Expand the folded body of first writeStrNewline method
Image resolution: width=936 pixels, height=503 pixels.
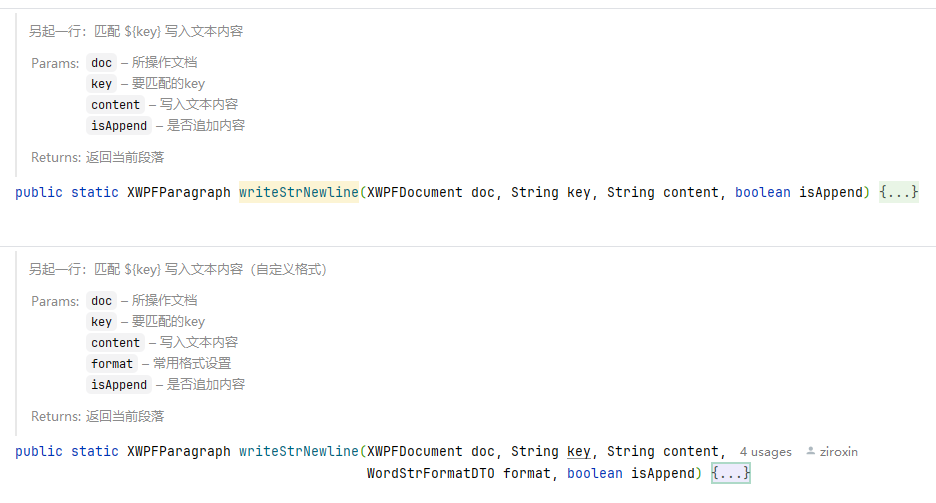898,192
